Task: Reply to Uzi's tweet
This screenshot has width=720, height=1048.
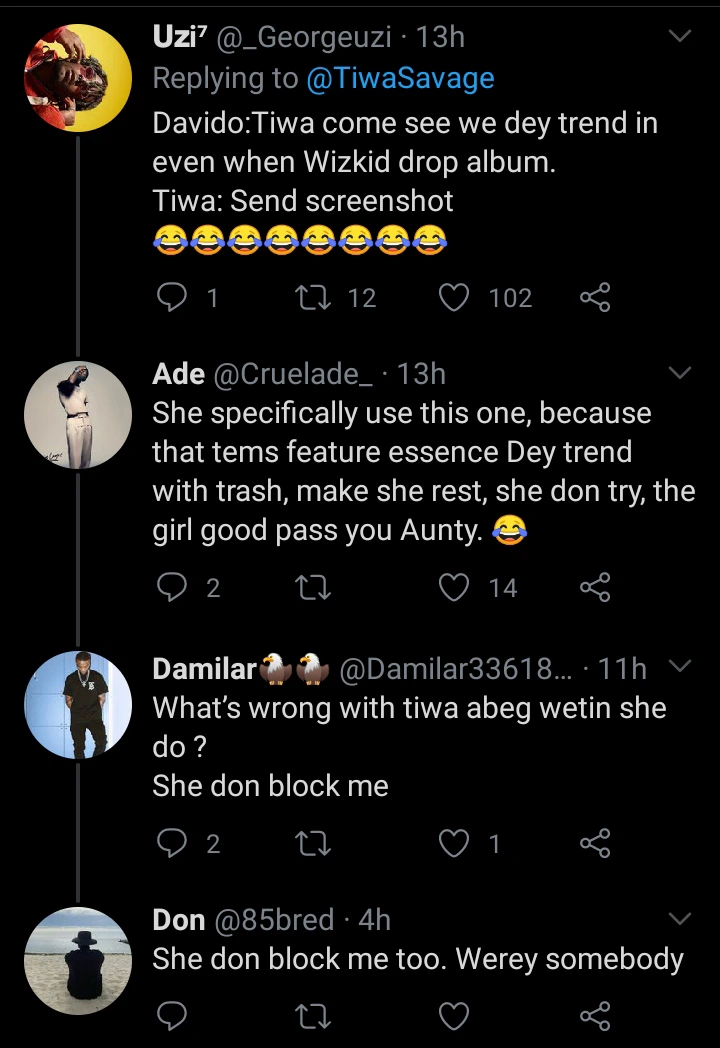Action: pyautogui.click(x=173, y=297)
